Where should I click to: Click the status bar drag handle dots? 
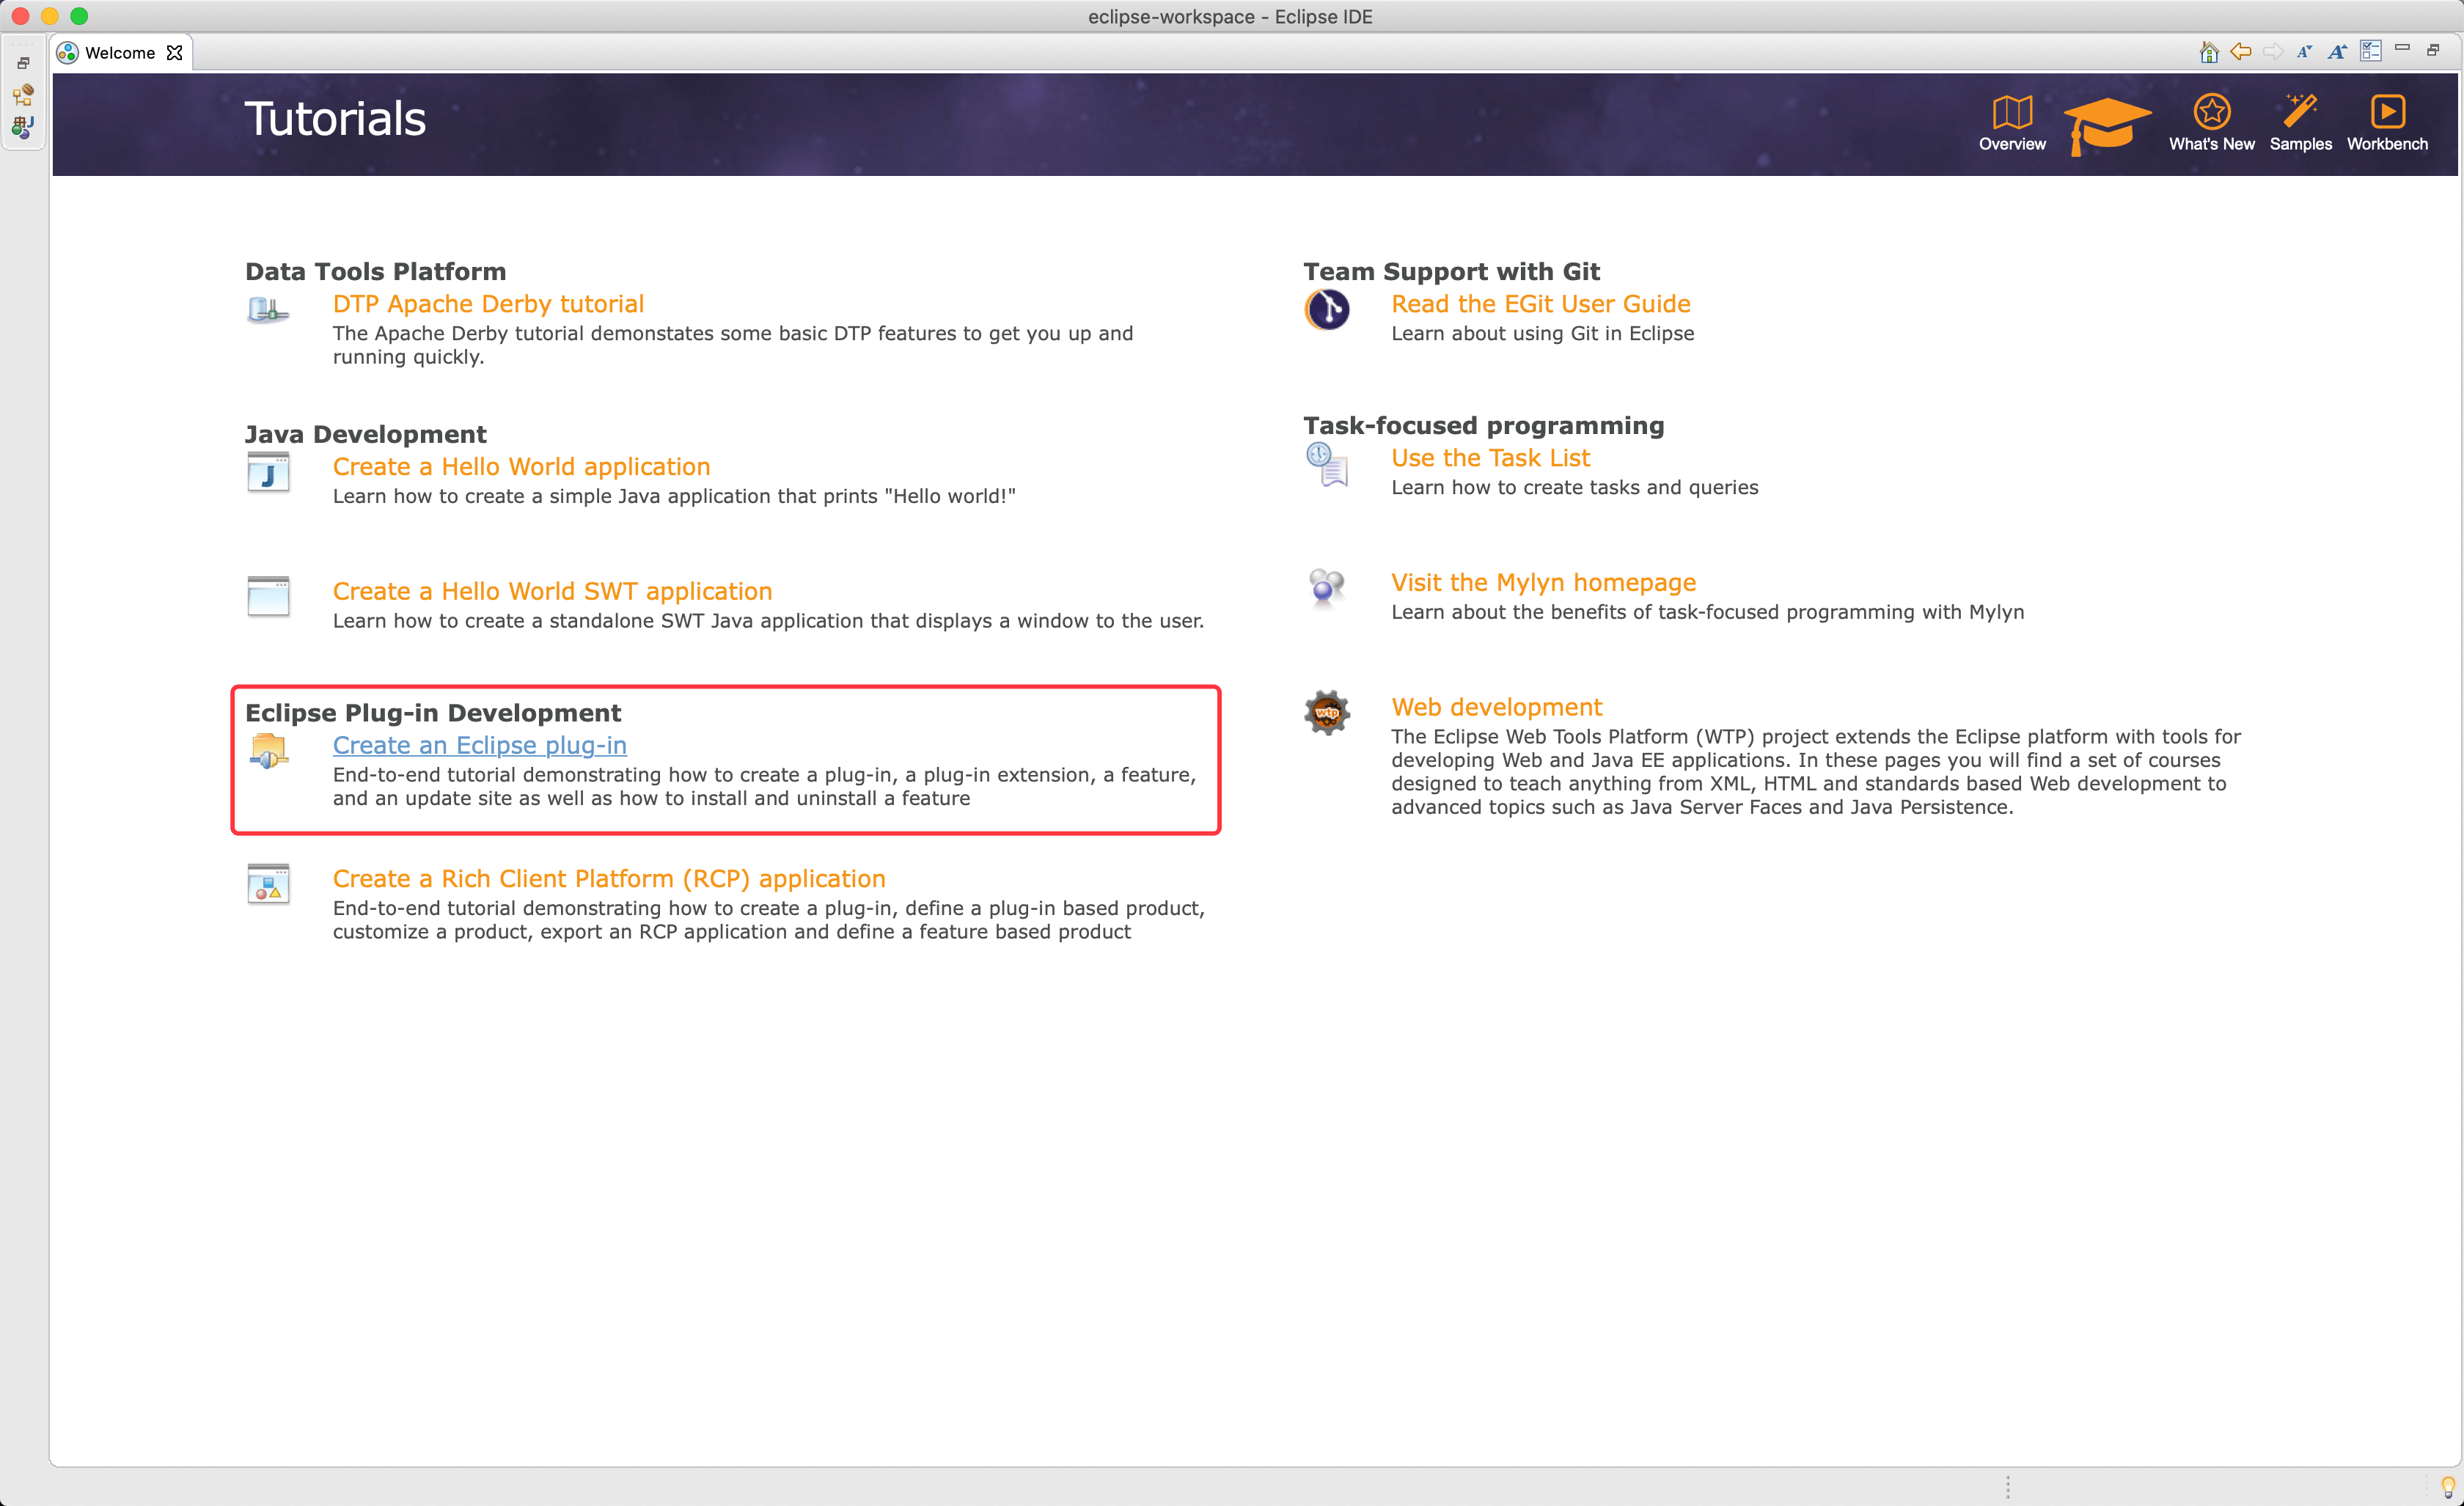click(x=2007, y=1487)
